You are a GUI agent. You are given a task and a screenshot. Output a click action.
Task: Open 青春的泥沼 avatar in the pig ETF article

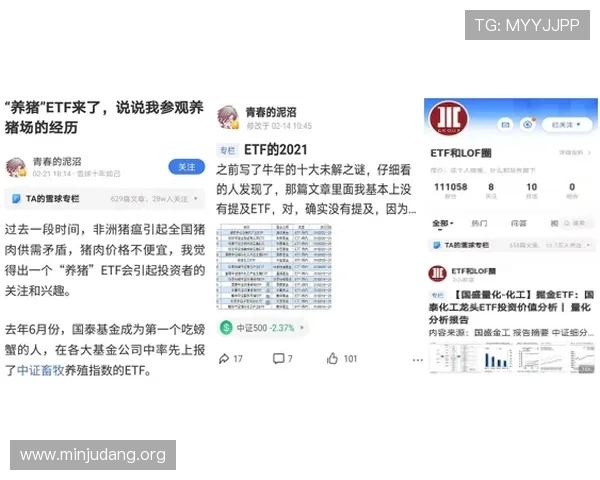pyautogui.click(x=16, y=167)
